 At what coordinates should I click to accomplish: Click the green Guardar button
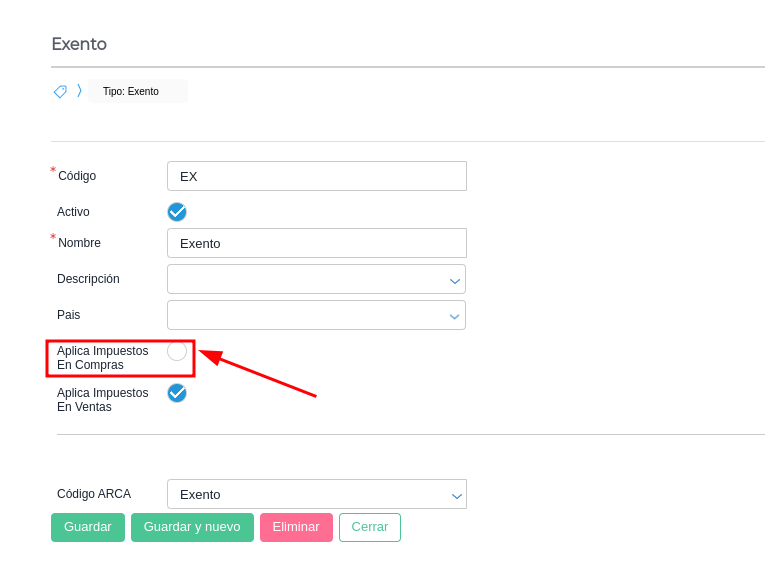88,527
